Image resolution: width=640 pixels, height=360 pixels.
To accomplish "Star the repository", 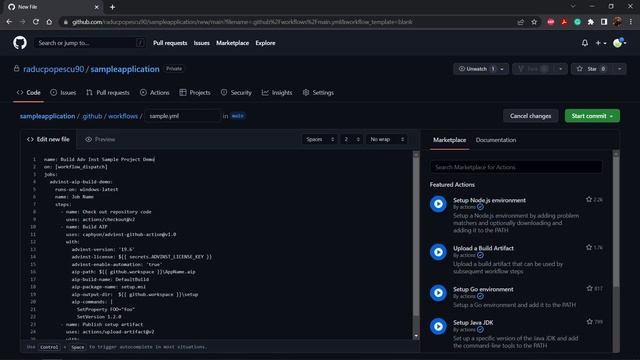I will point(591,69).
